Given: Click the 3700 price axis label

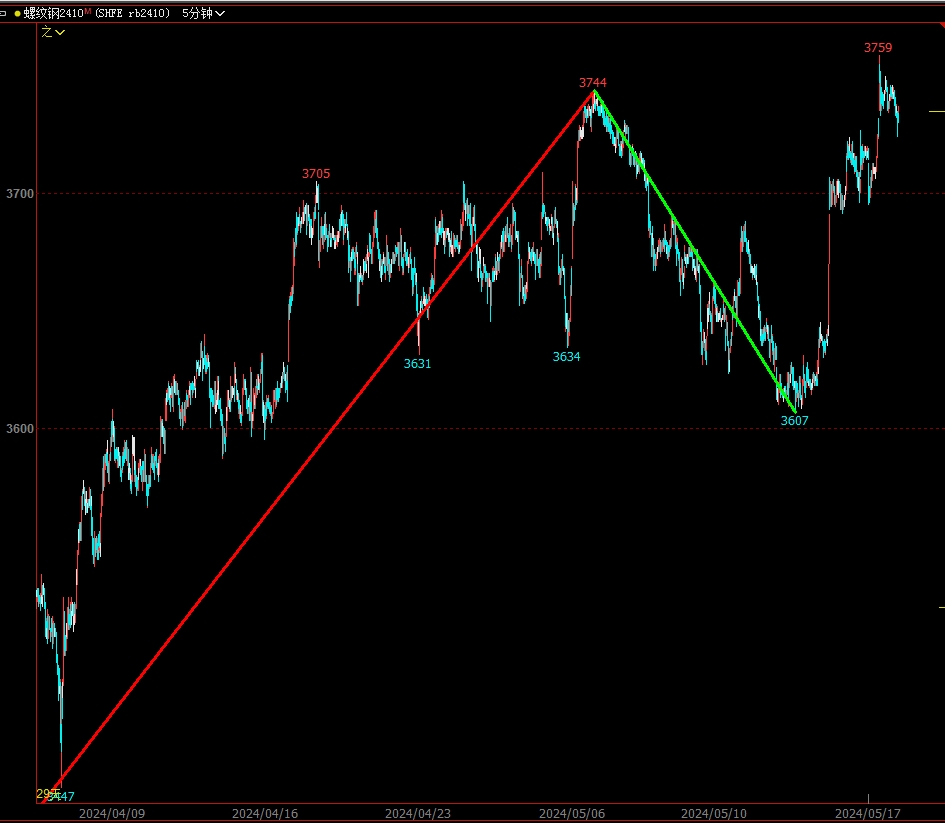Looking at the screenshot, I should (x=19, y=193).
